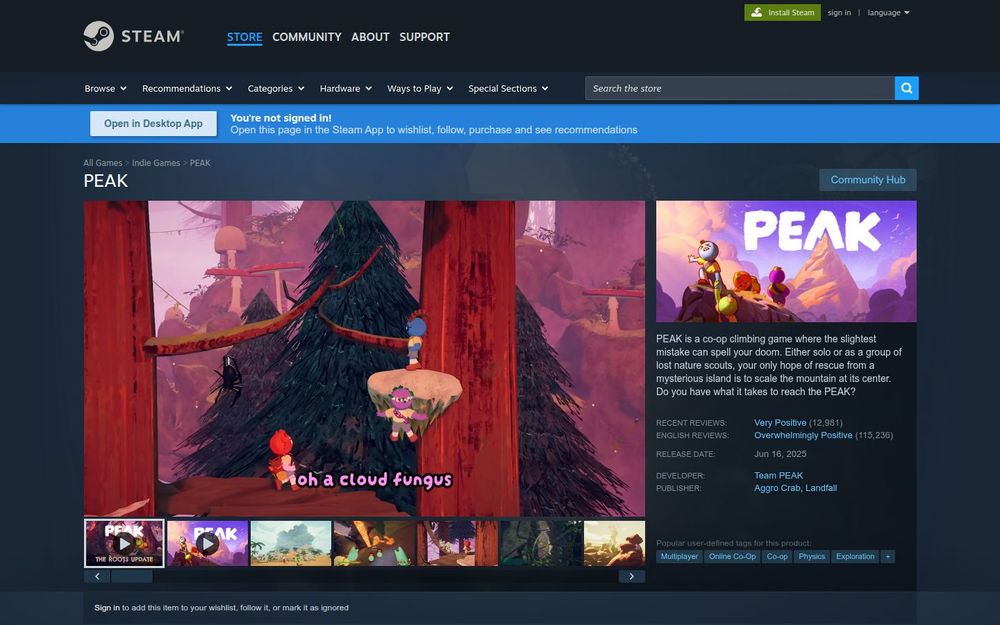Select the Co-op tag
This screenshot has height=625, width=1000.
click(777, 557)
